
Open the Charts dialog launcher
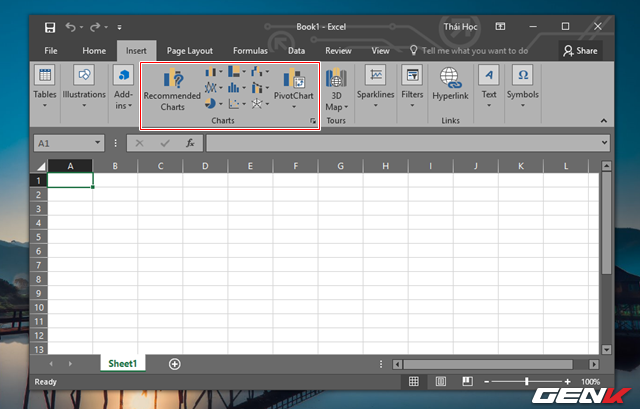pyautogui.click(x=313, y=121)
